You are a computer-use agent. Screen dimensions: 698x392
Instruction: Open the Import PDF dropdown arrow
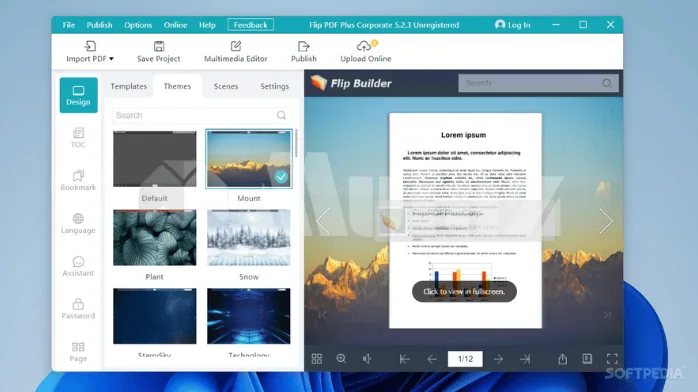pos(111,59)
